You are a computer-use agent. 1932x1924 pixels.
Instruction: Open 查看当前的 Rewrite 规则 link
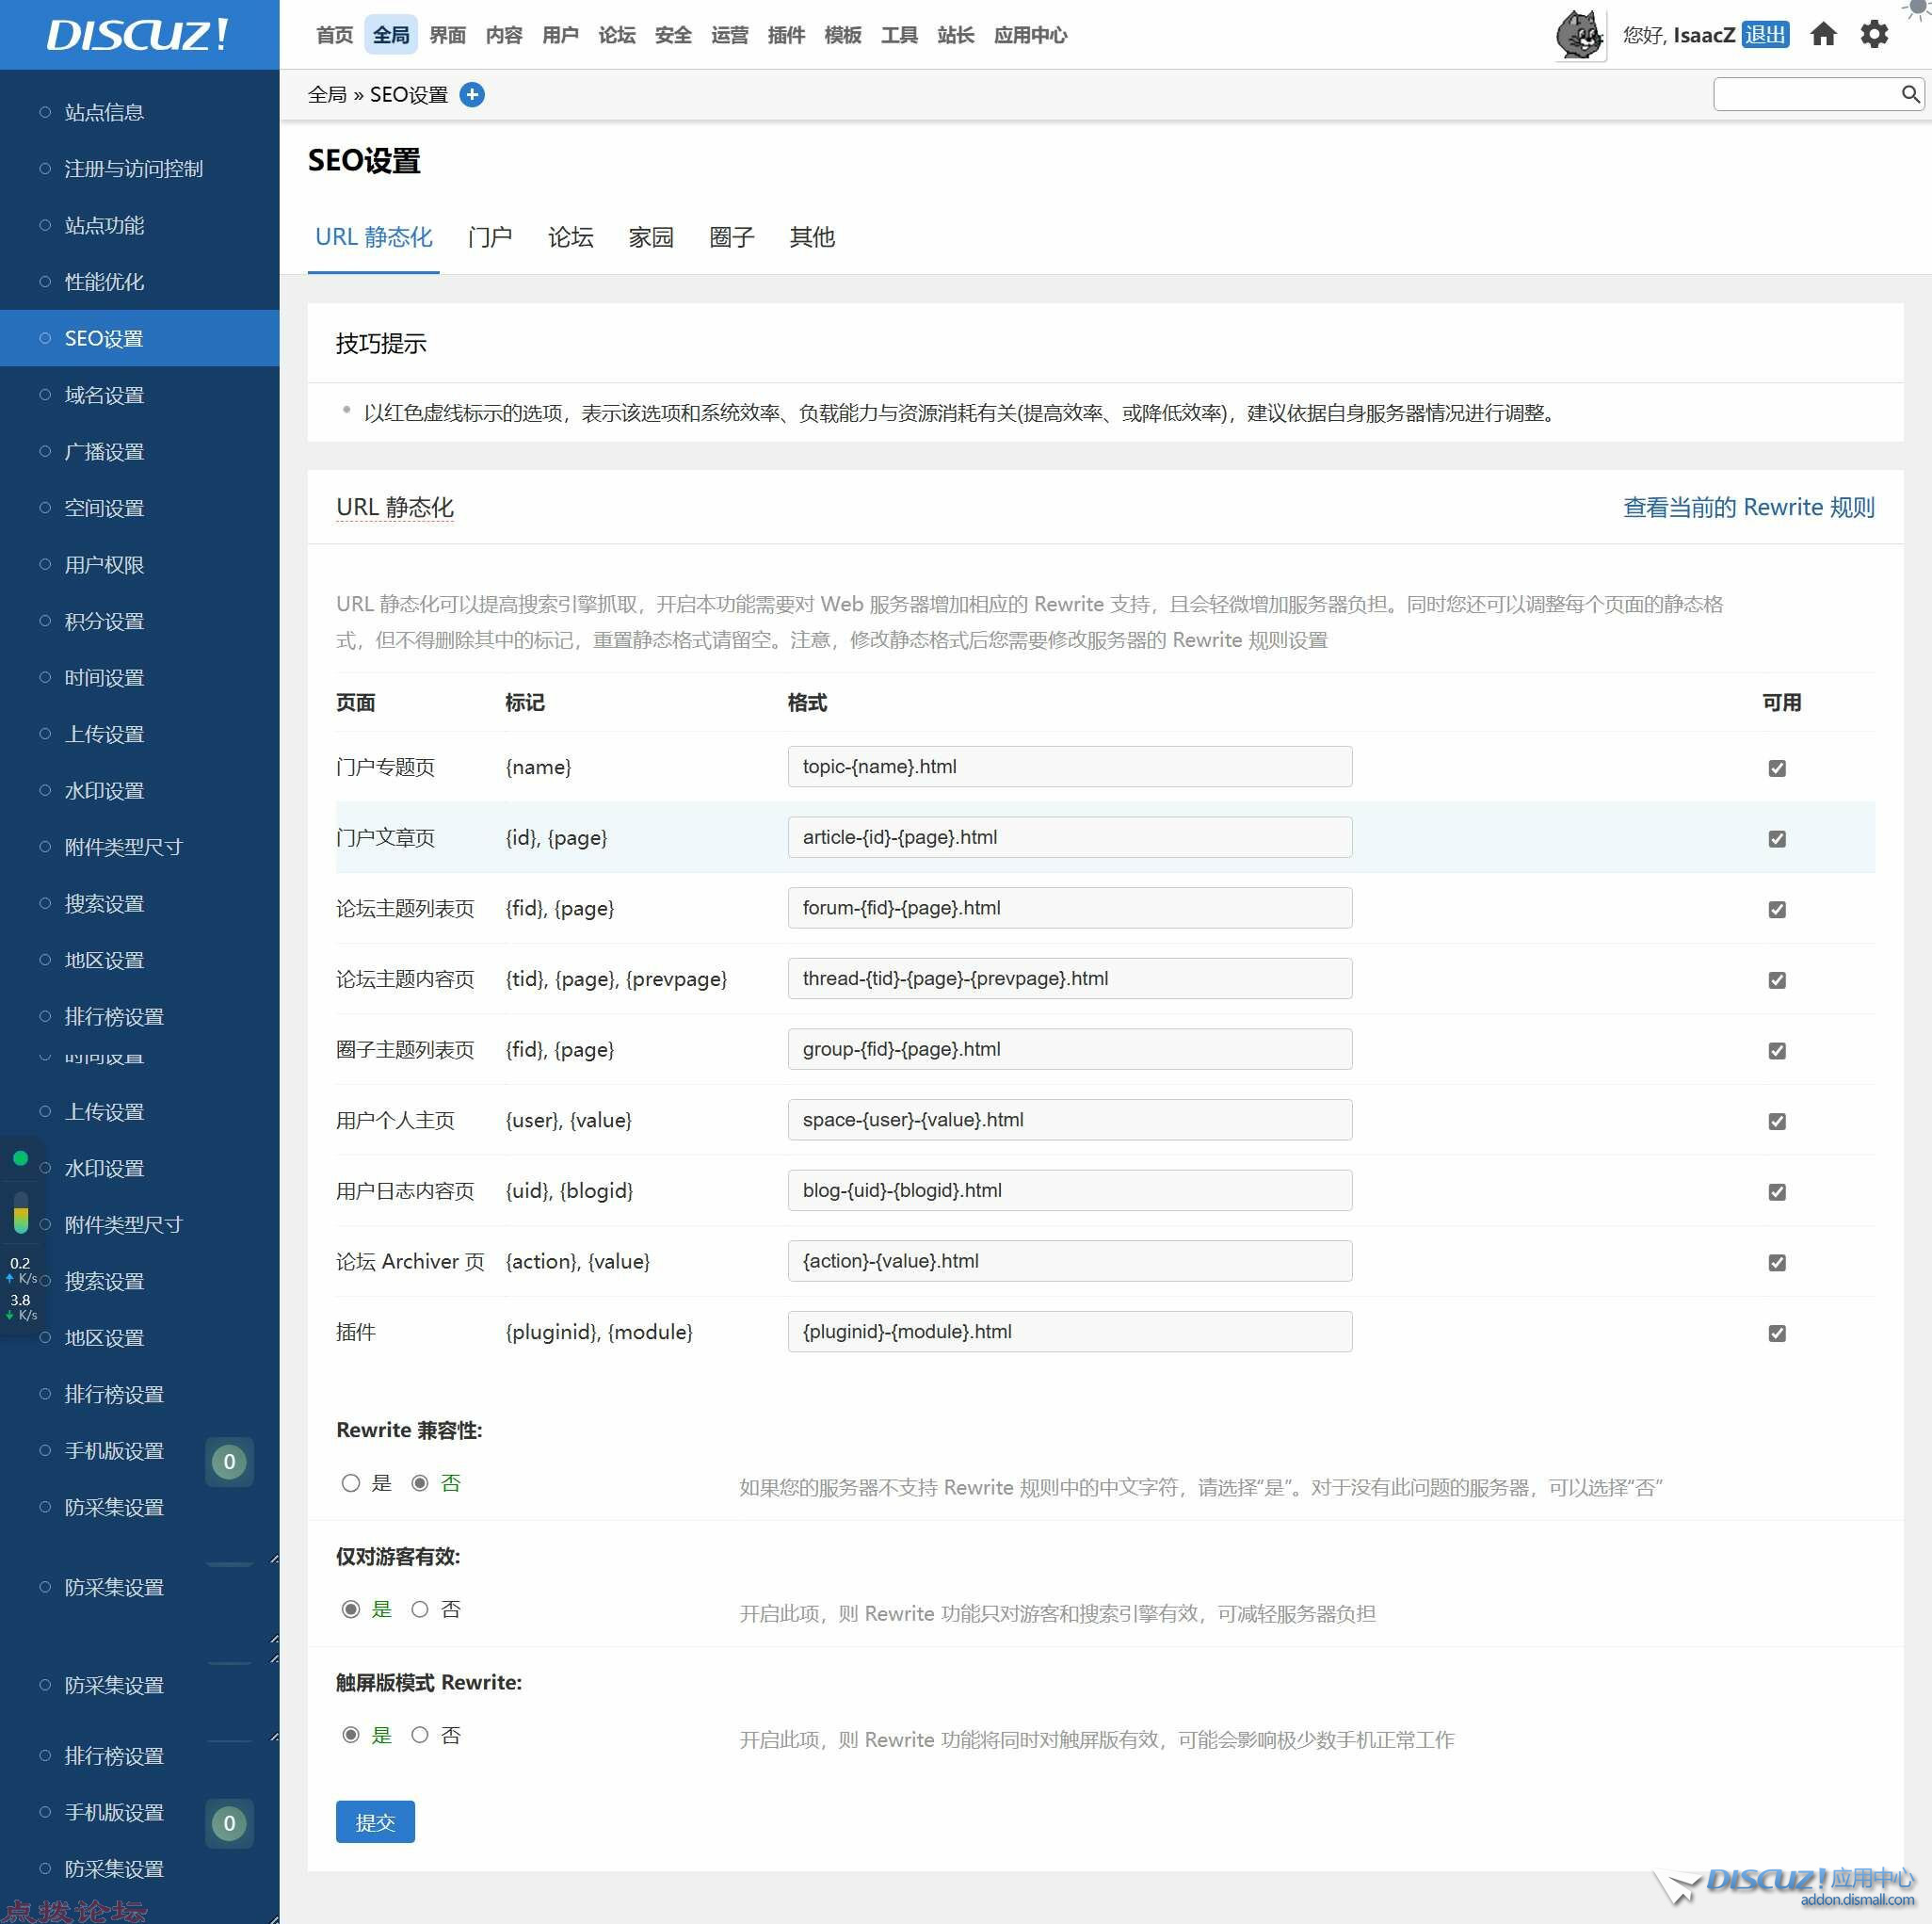point(1747,507)
